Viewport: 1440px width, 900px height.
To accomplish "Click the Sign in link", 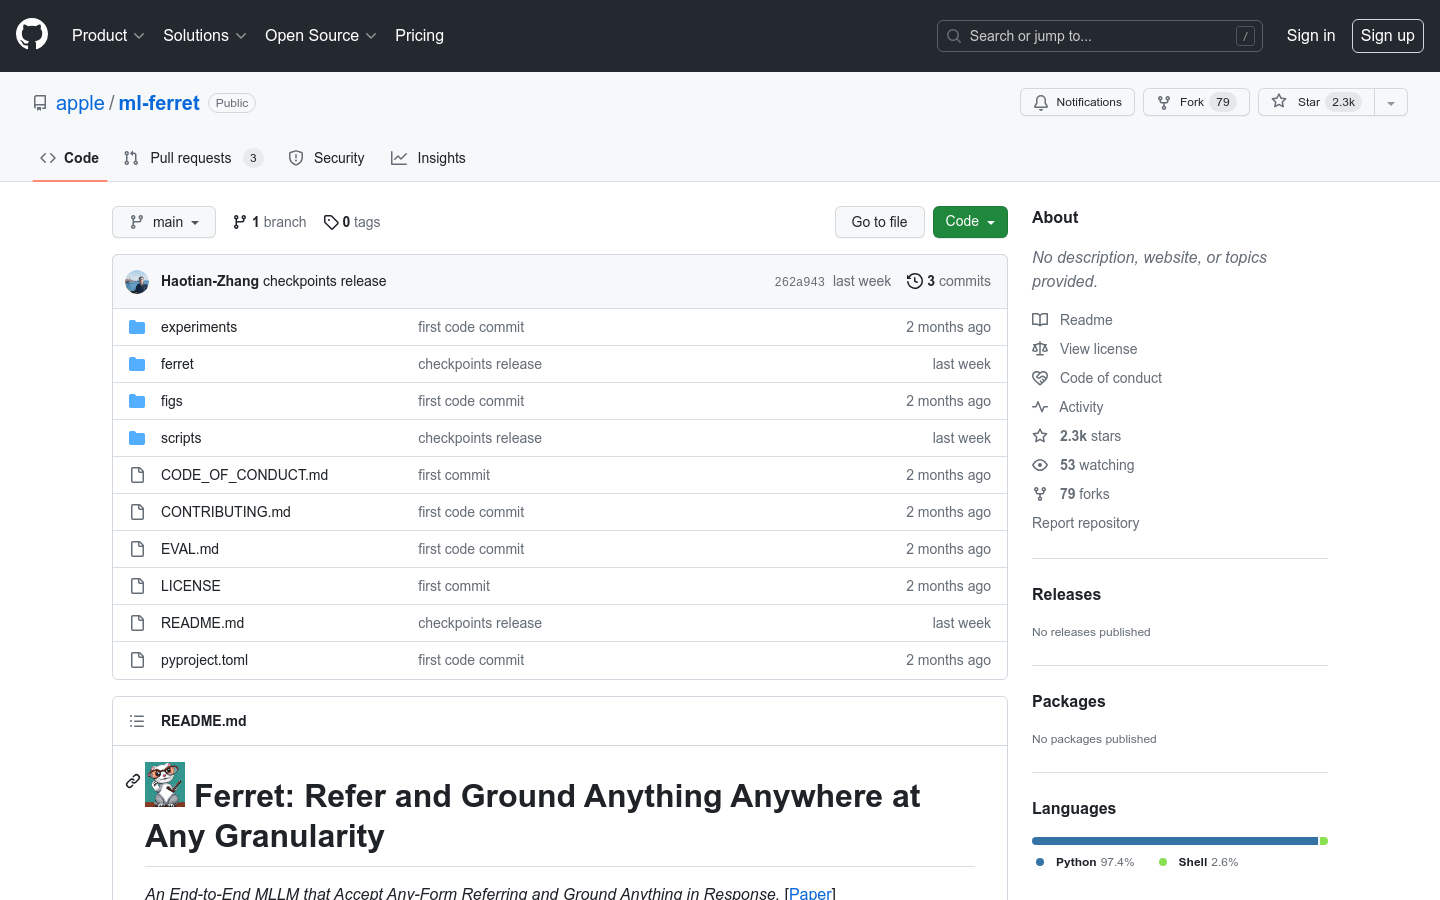I will coord(1311,35).
